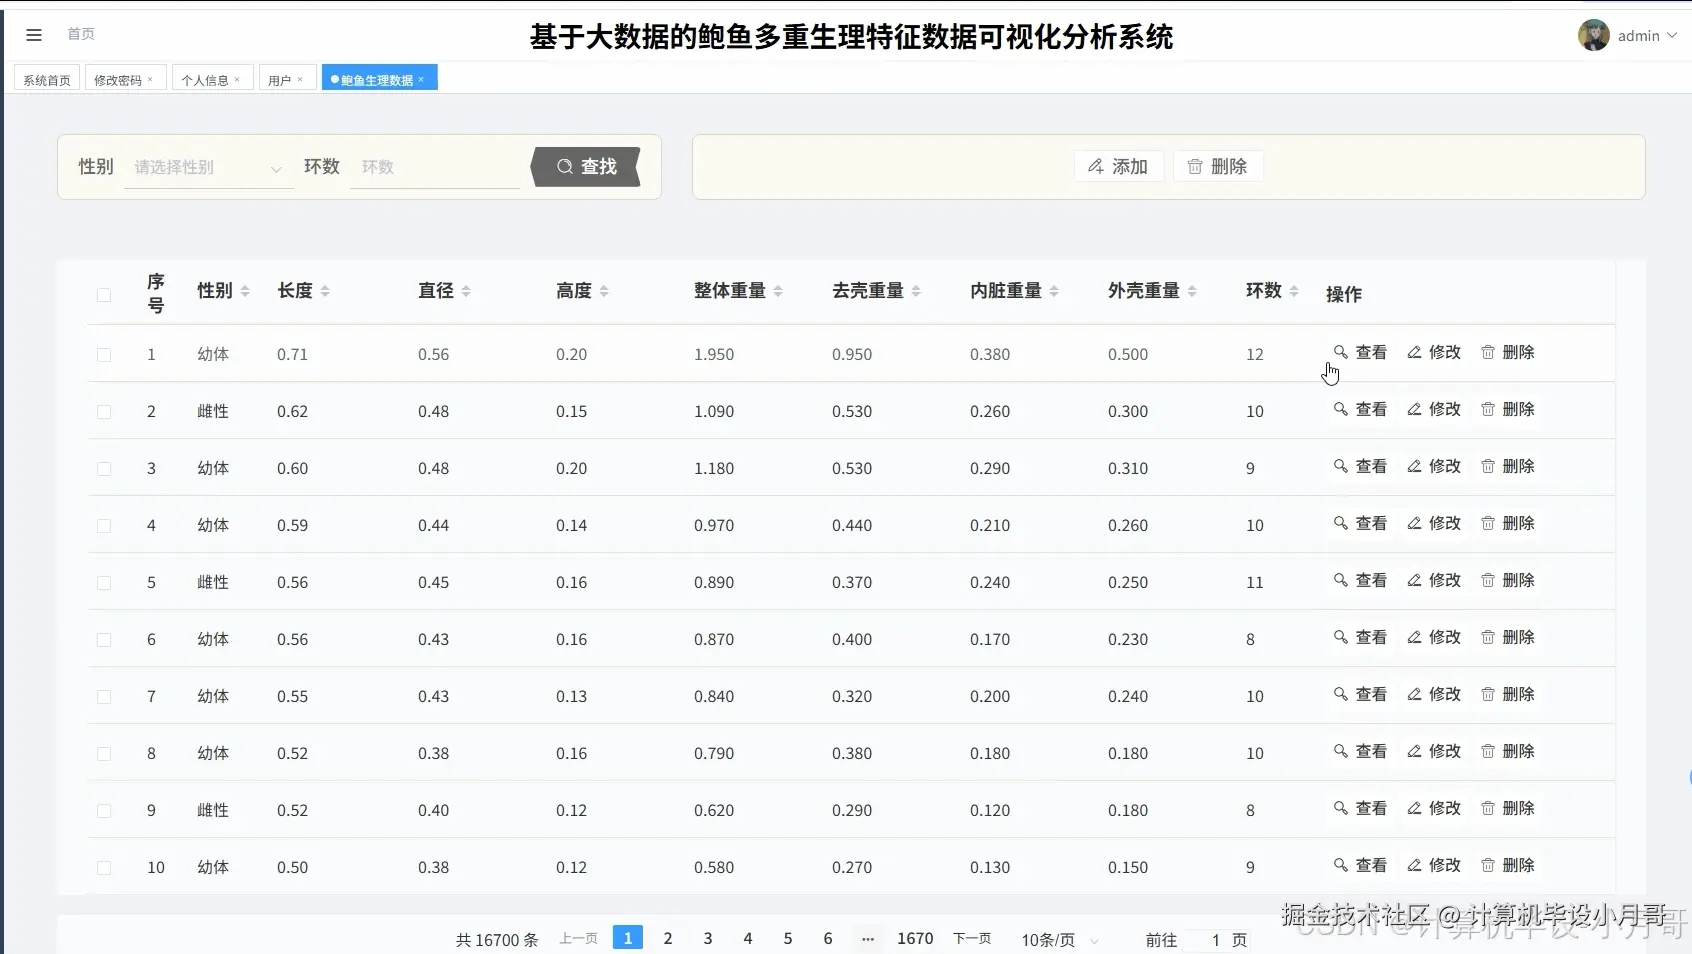The image size is (1692, 954).
Task: Click the pen icon next to 添加
Action: 1096,166
